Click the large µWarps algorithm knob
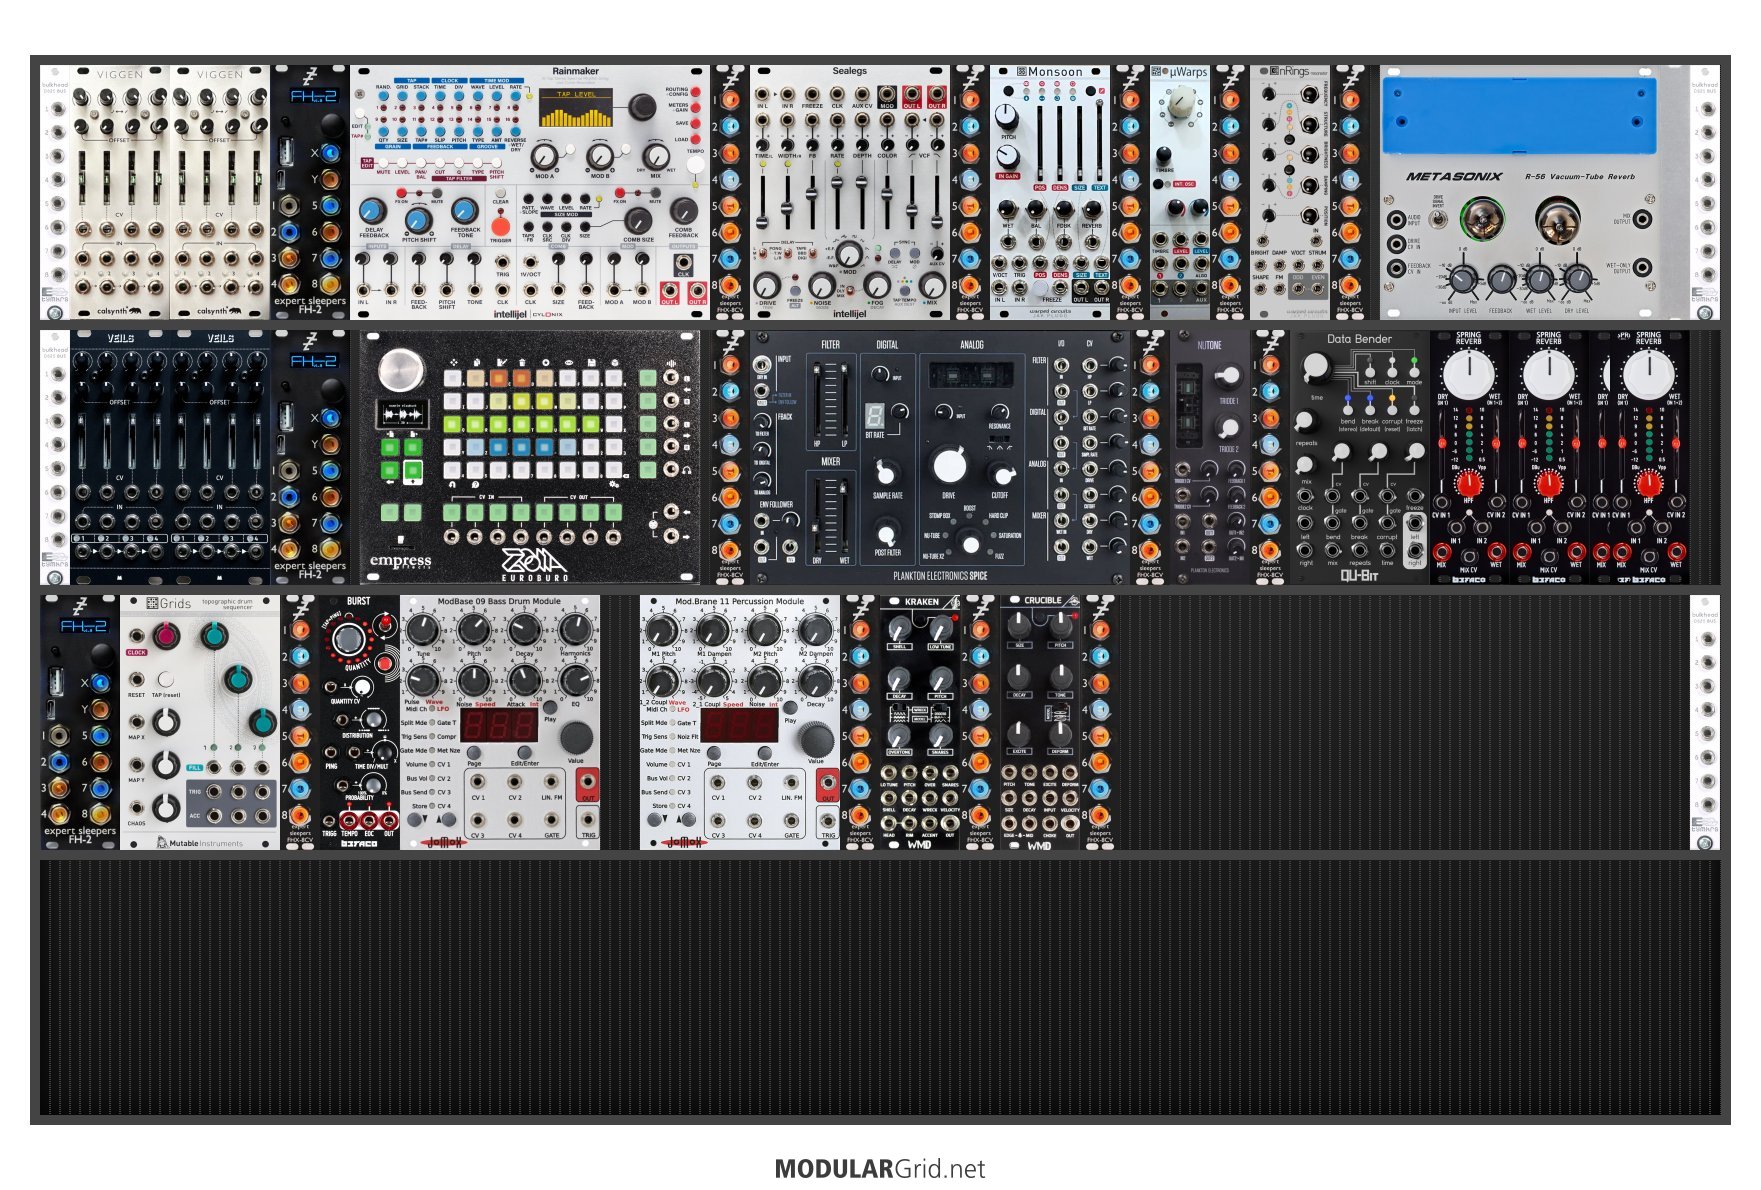The width and height of the screenshot is (1761, 1190). [x=1182, y=101]
